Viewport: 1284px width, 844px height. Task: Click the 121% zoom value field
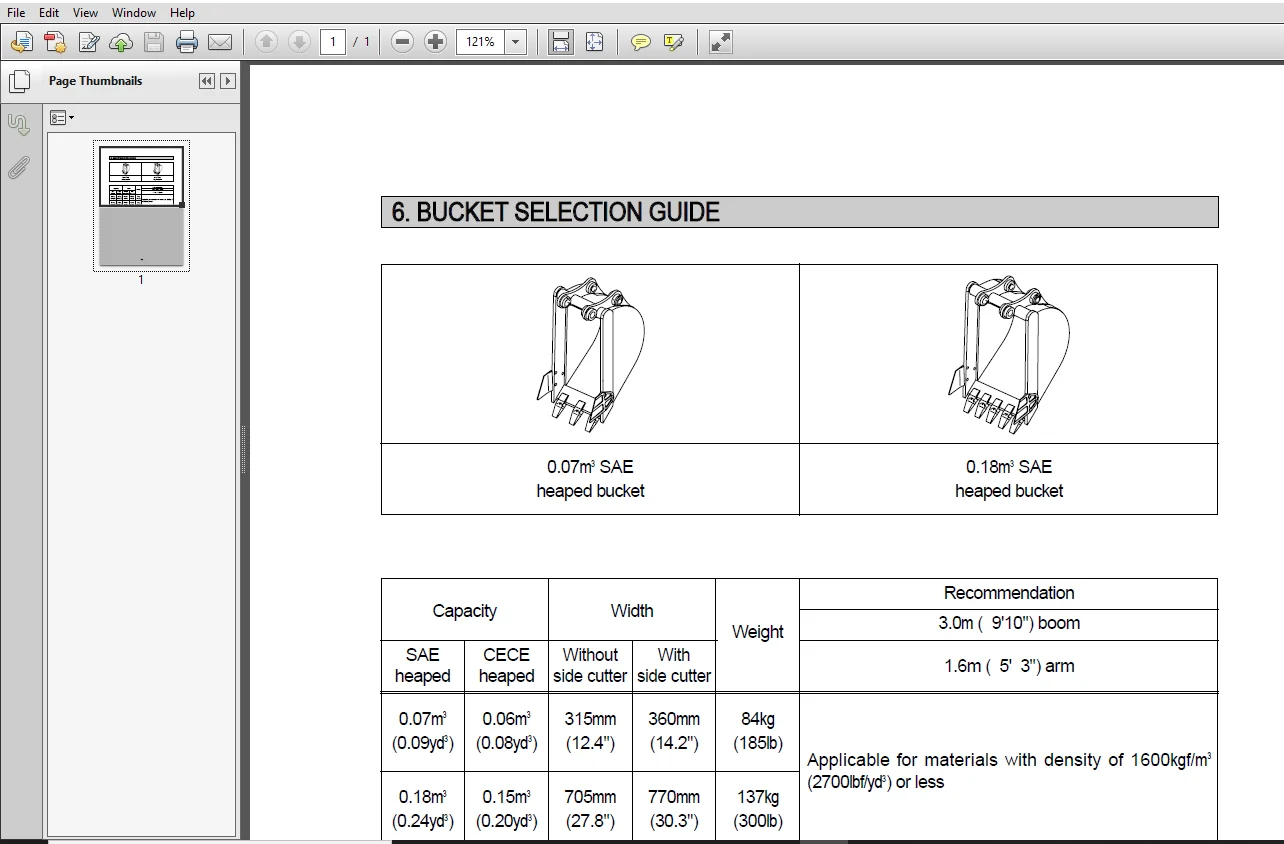click(x=481, y=42)
